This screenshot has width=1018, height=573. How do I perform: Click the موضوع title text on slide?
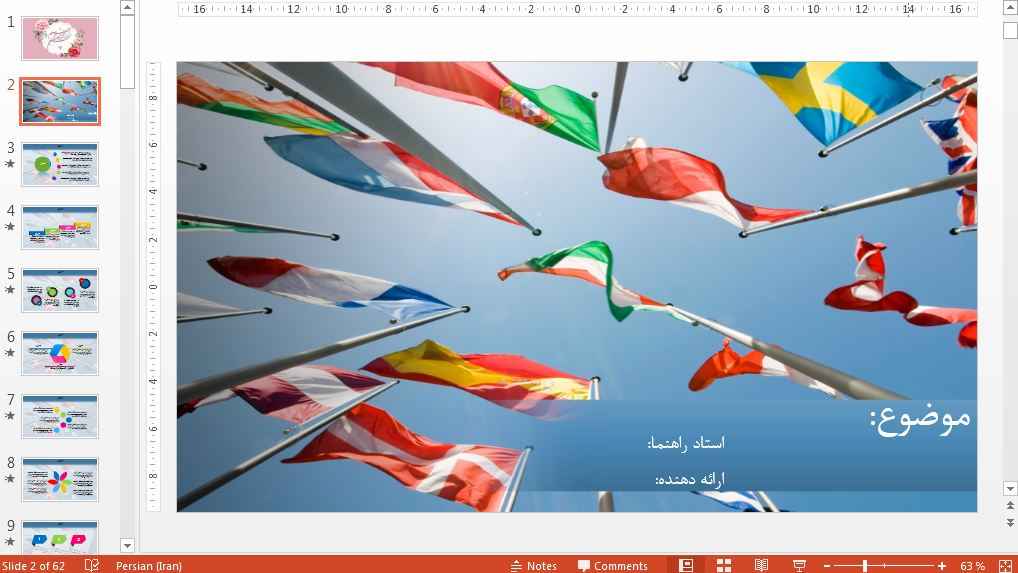920,416
